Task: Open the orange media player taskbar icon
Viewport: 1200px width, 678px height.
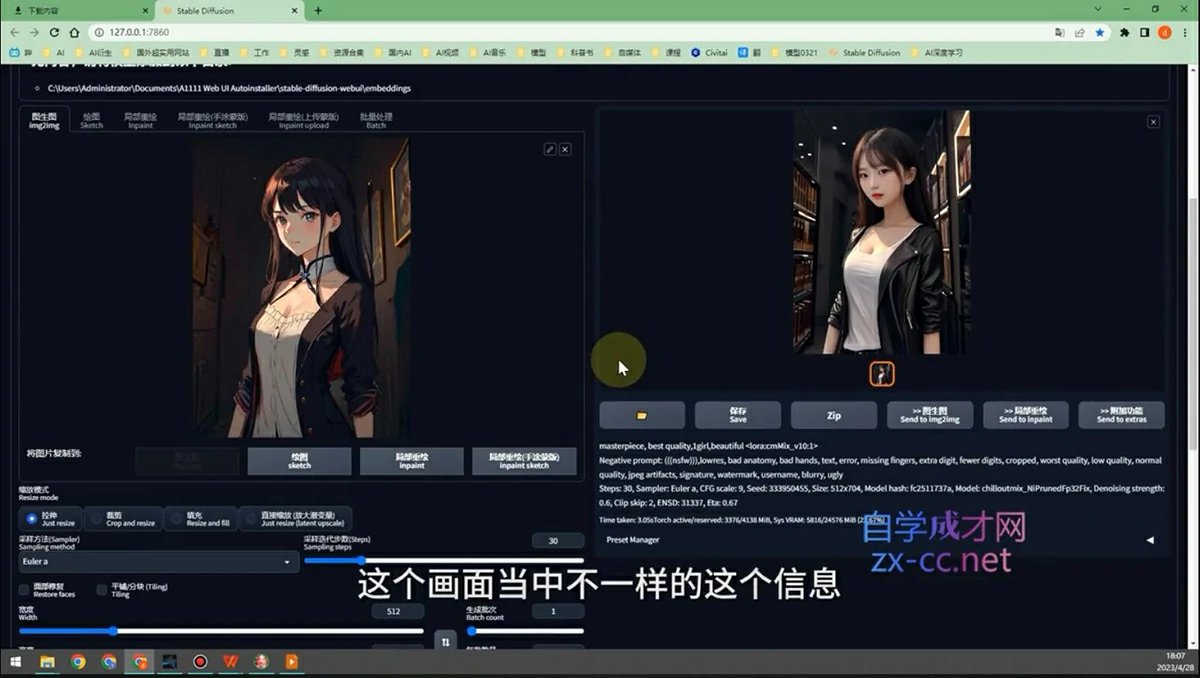Action: tap(292, 662)
